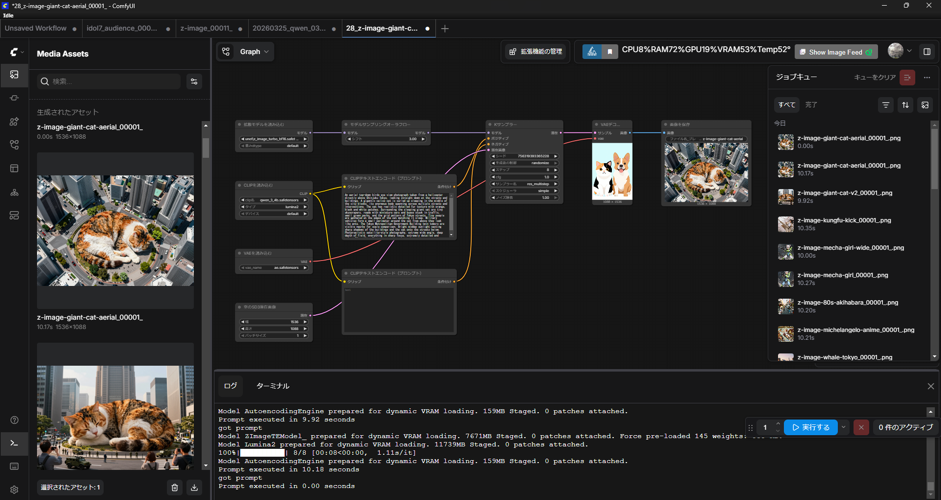Viewport: 941px width, 500px height.
Task: Click the asset filter options icon beside search
Action: coord(194,82)
